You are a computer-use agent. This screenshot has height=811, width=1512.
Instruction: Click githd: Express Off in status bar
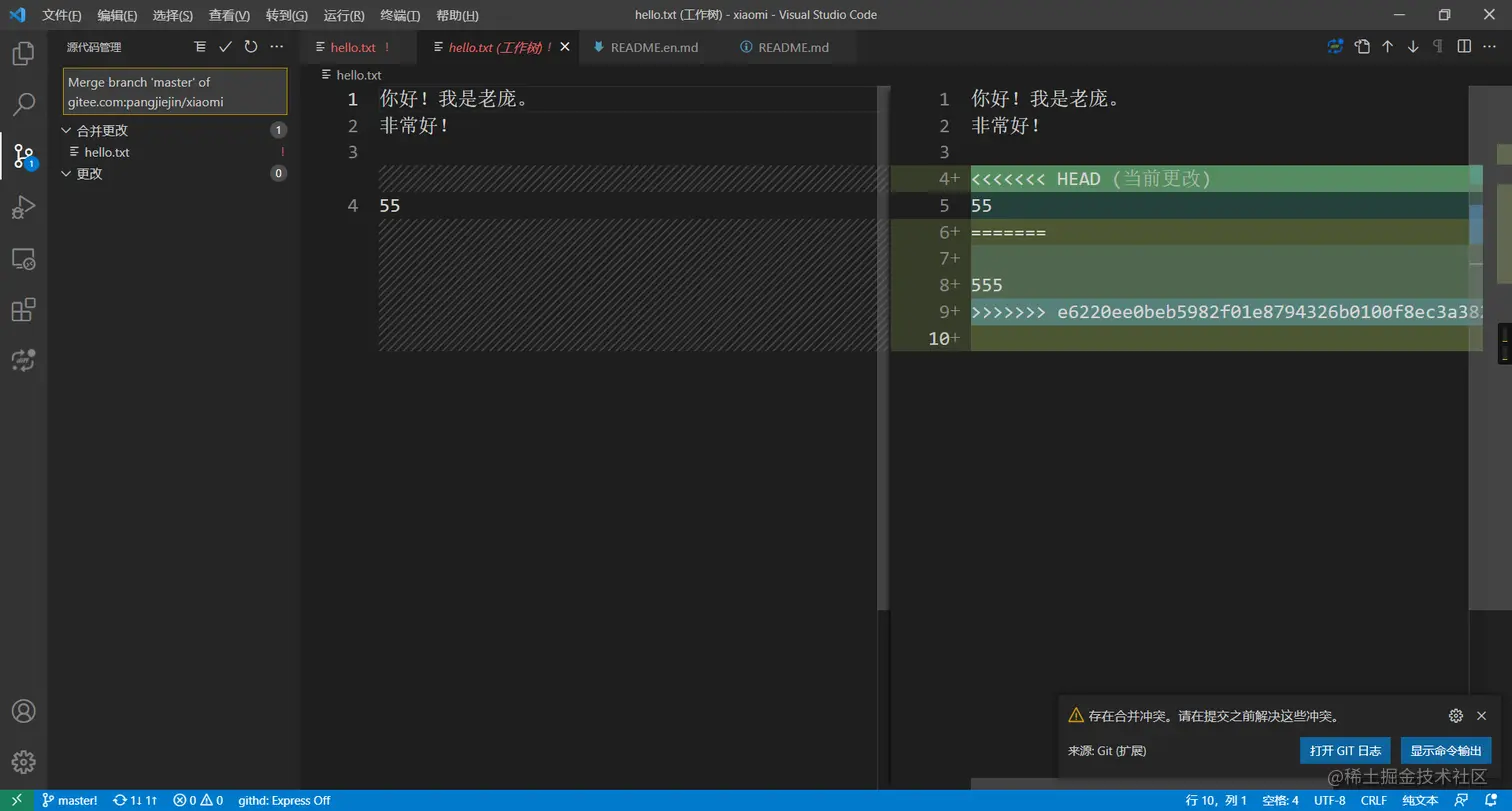coord(284,800)
